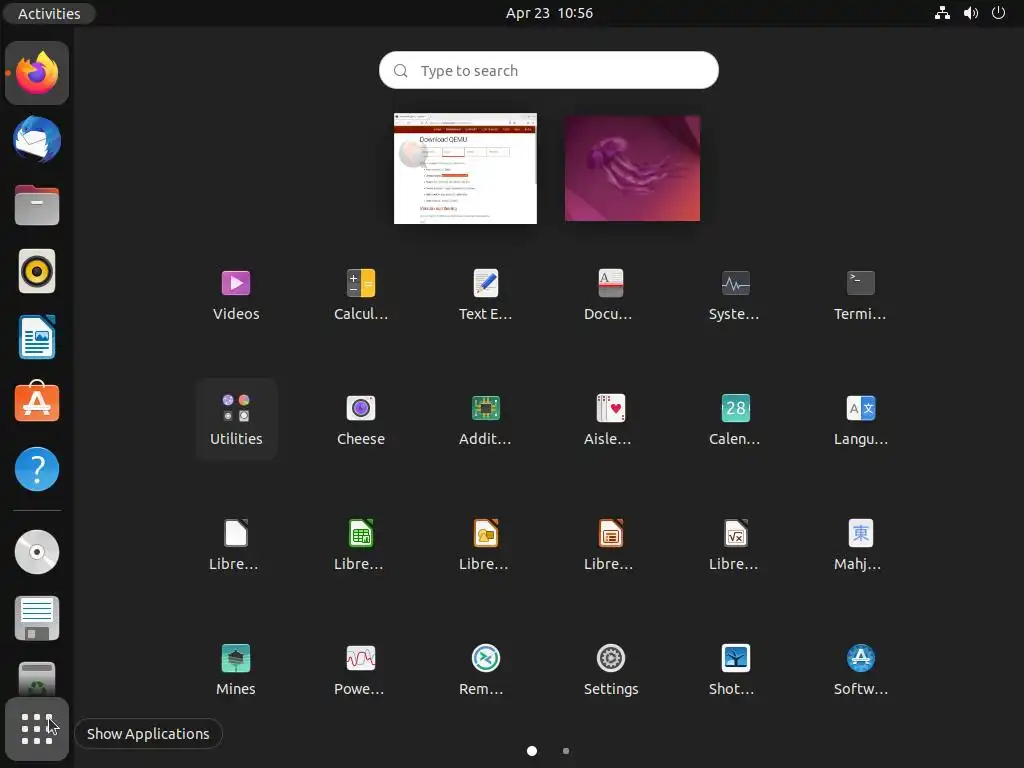The height and width of the screenshot is (768, 1024).
Task: Select the first app grid page dot
Action: [x=532, y=751]
